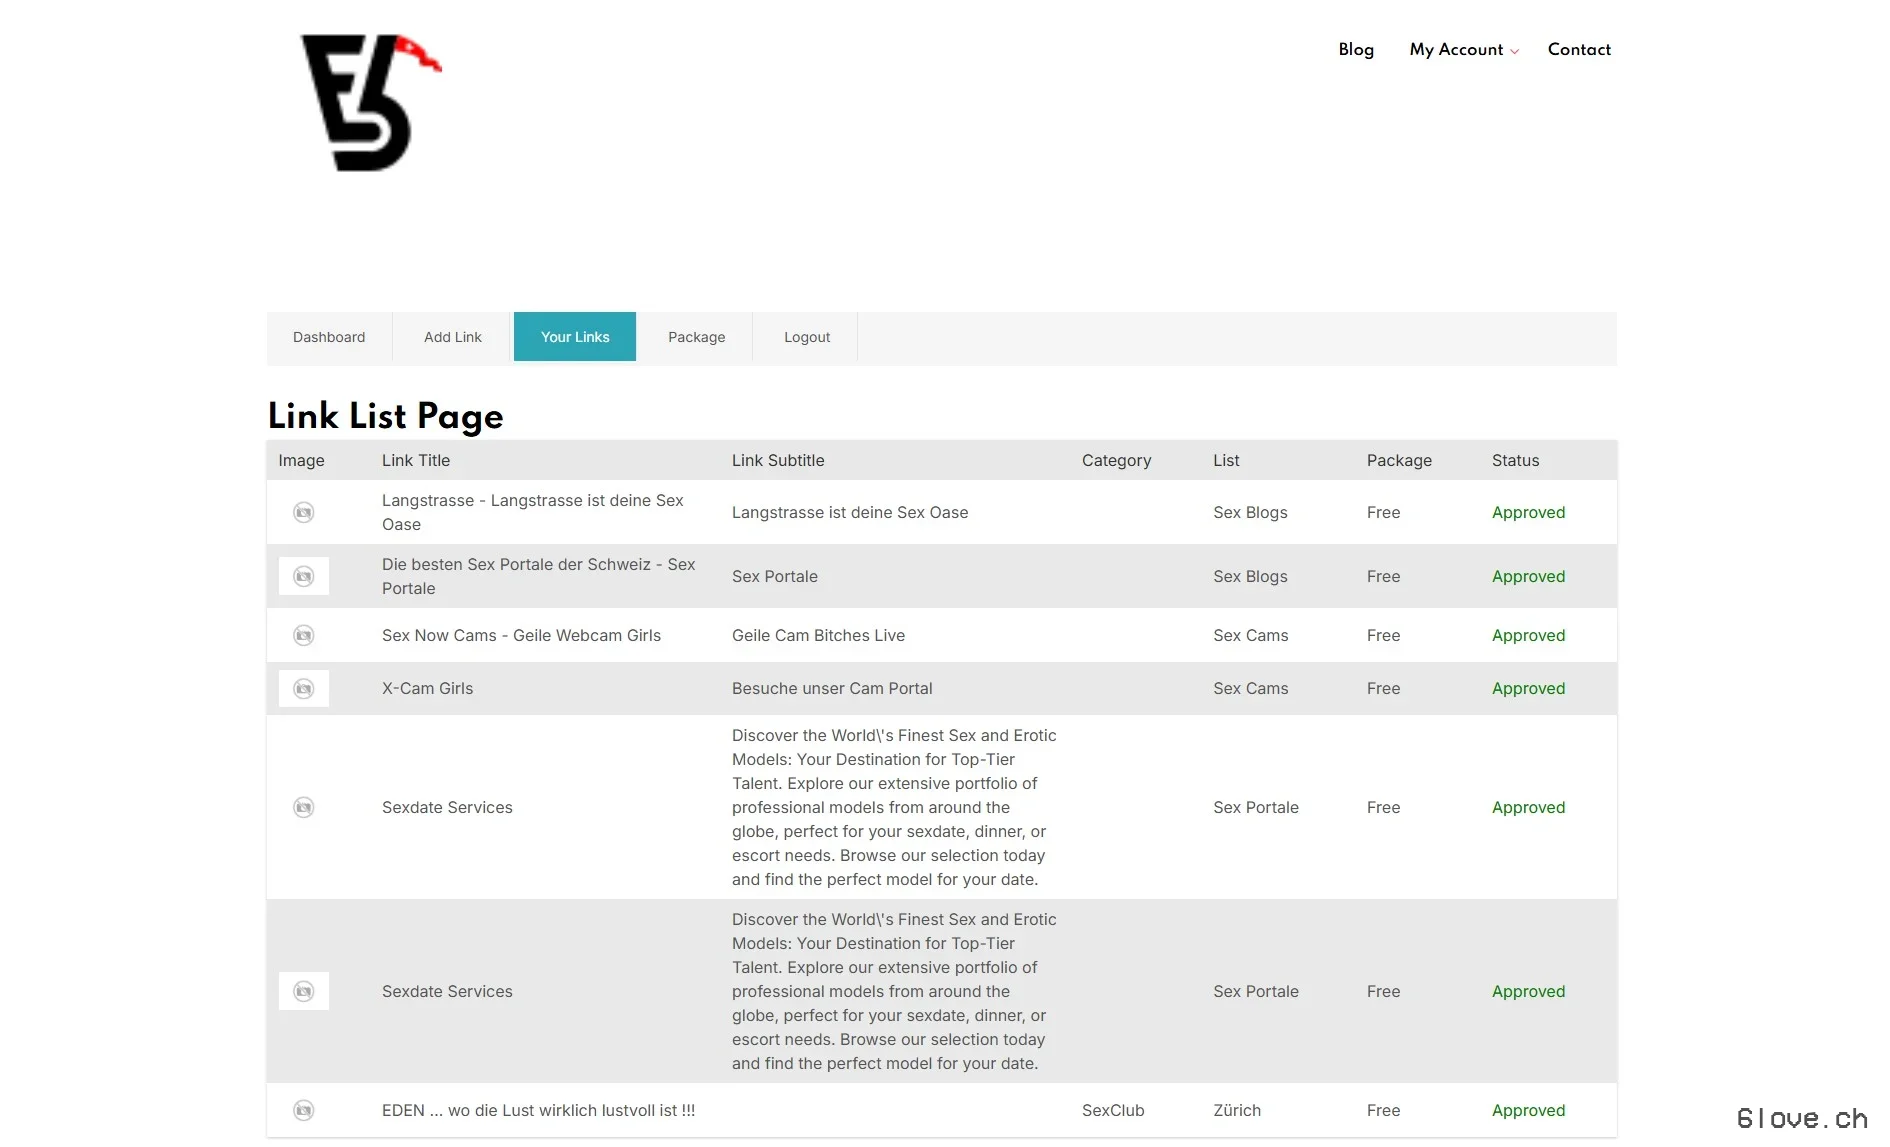Select the Your Links tab
Image resolution: width=1890 pixels, height=1147 pixels.
tap(575, 337)
